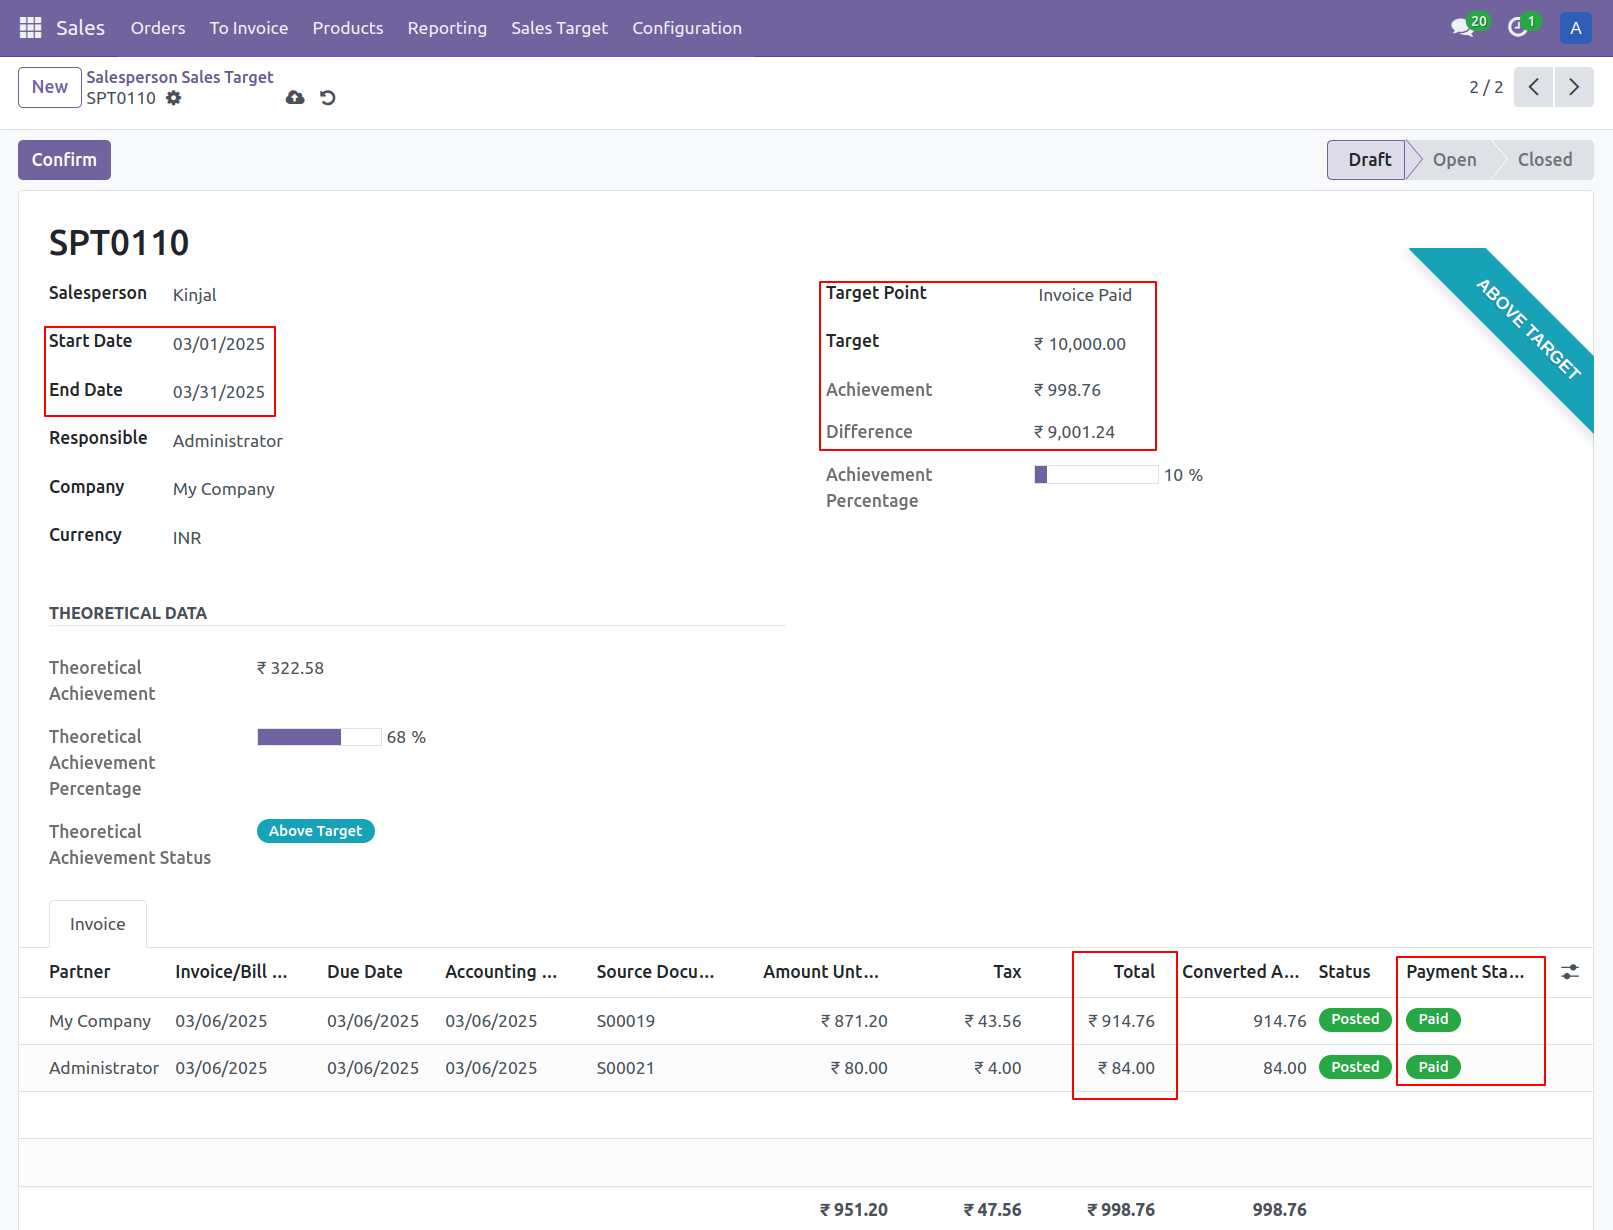The image size is (1613, 1230).
Task: Open the user account avatar menu
Action: [1575, 27]
